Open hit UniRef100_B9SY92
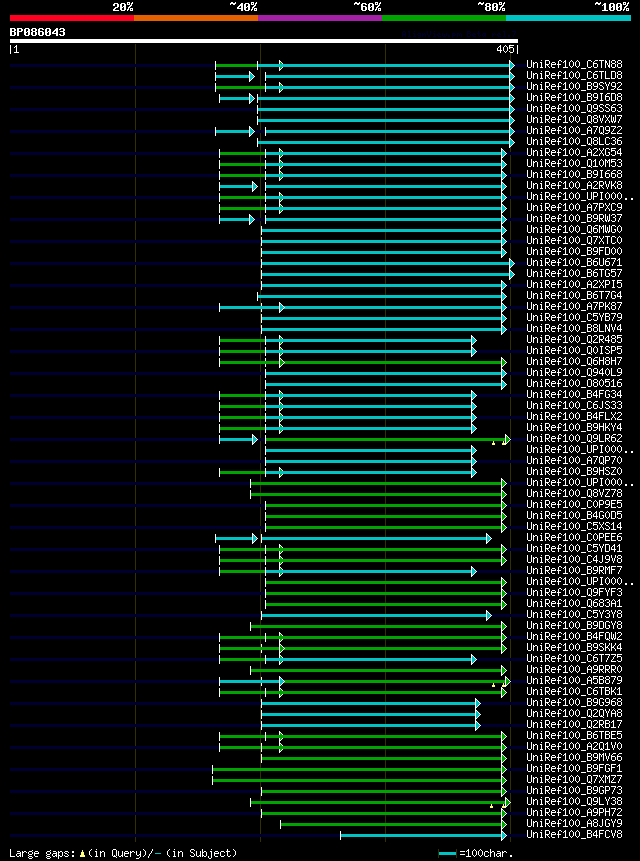The width and height of the screenshot is (640, 861). pos(574,87)
